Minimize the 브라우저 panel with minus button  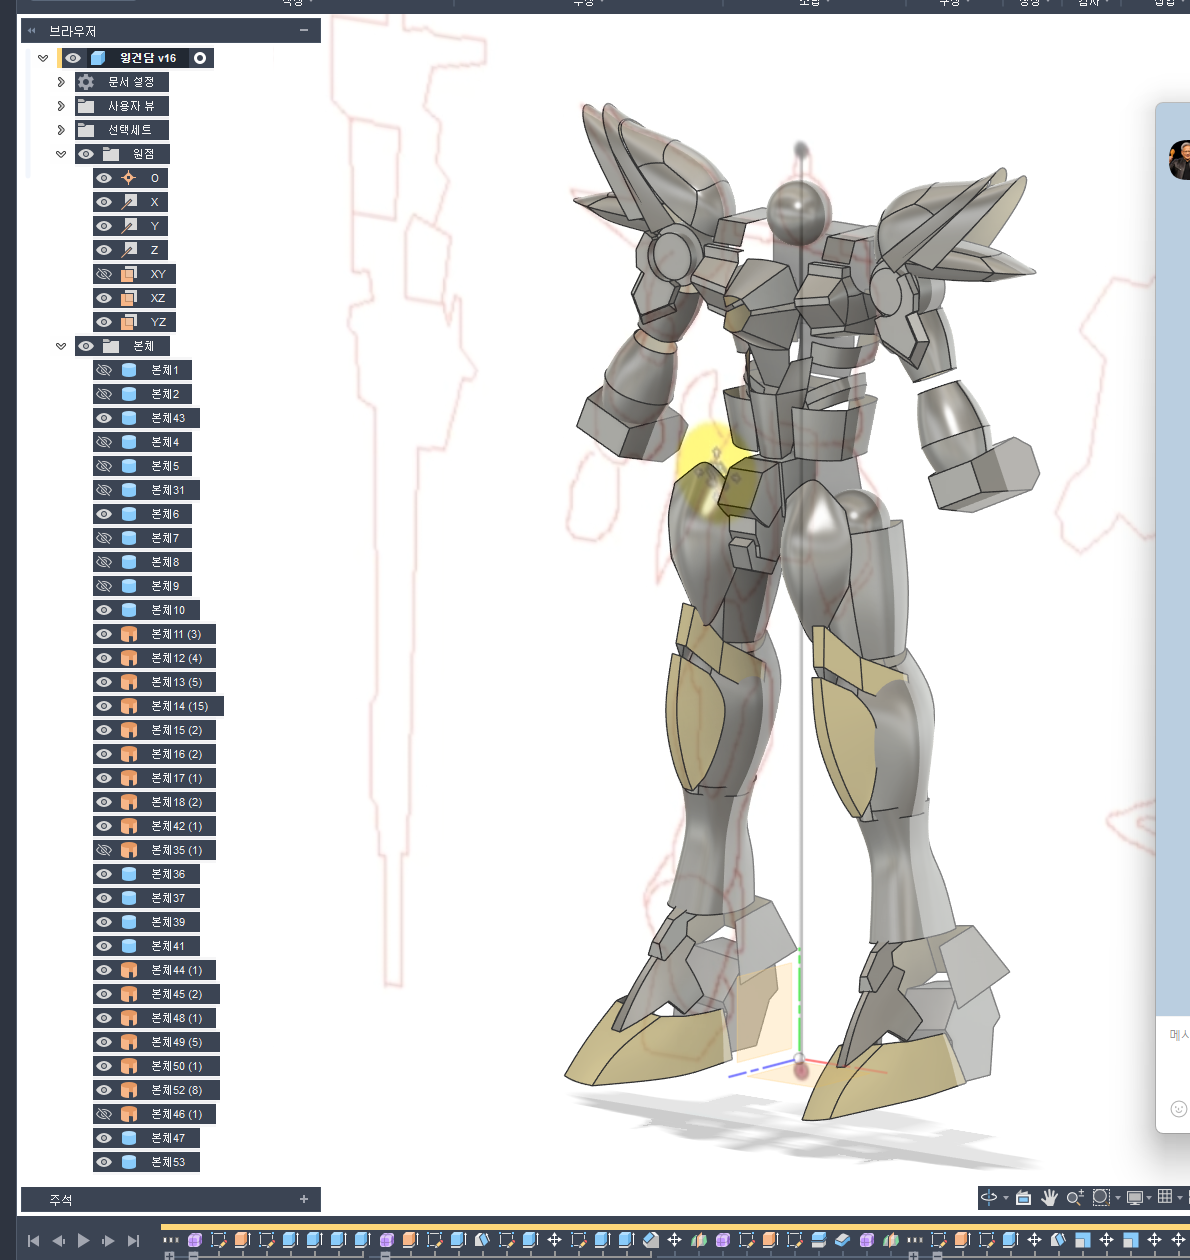point(304,31)
